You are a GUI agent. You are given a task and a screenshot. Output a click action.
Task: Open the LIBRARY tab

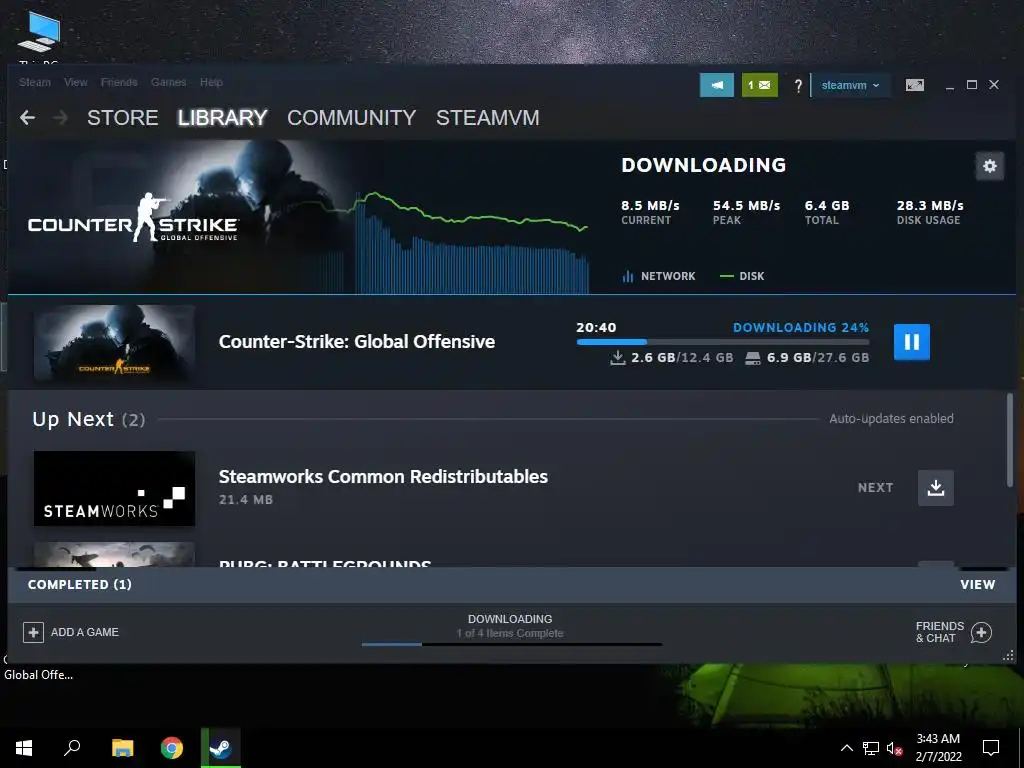click(x=223, y=118)
